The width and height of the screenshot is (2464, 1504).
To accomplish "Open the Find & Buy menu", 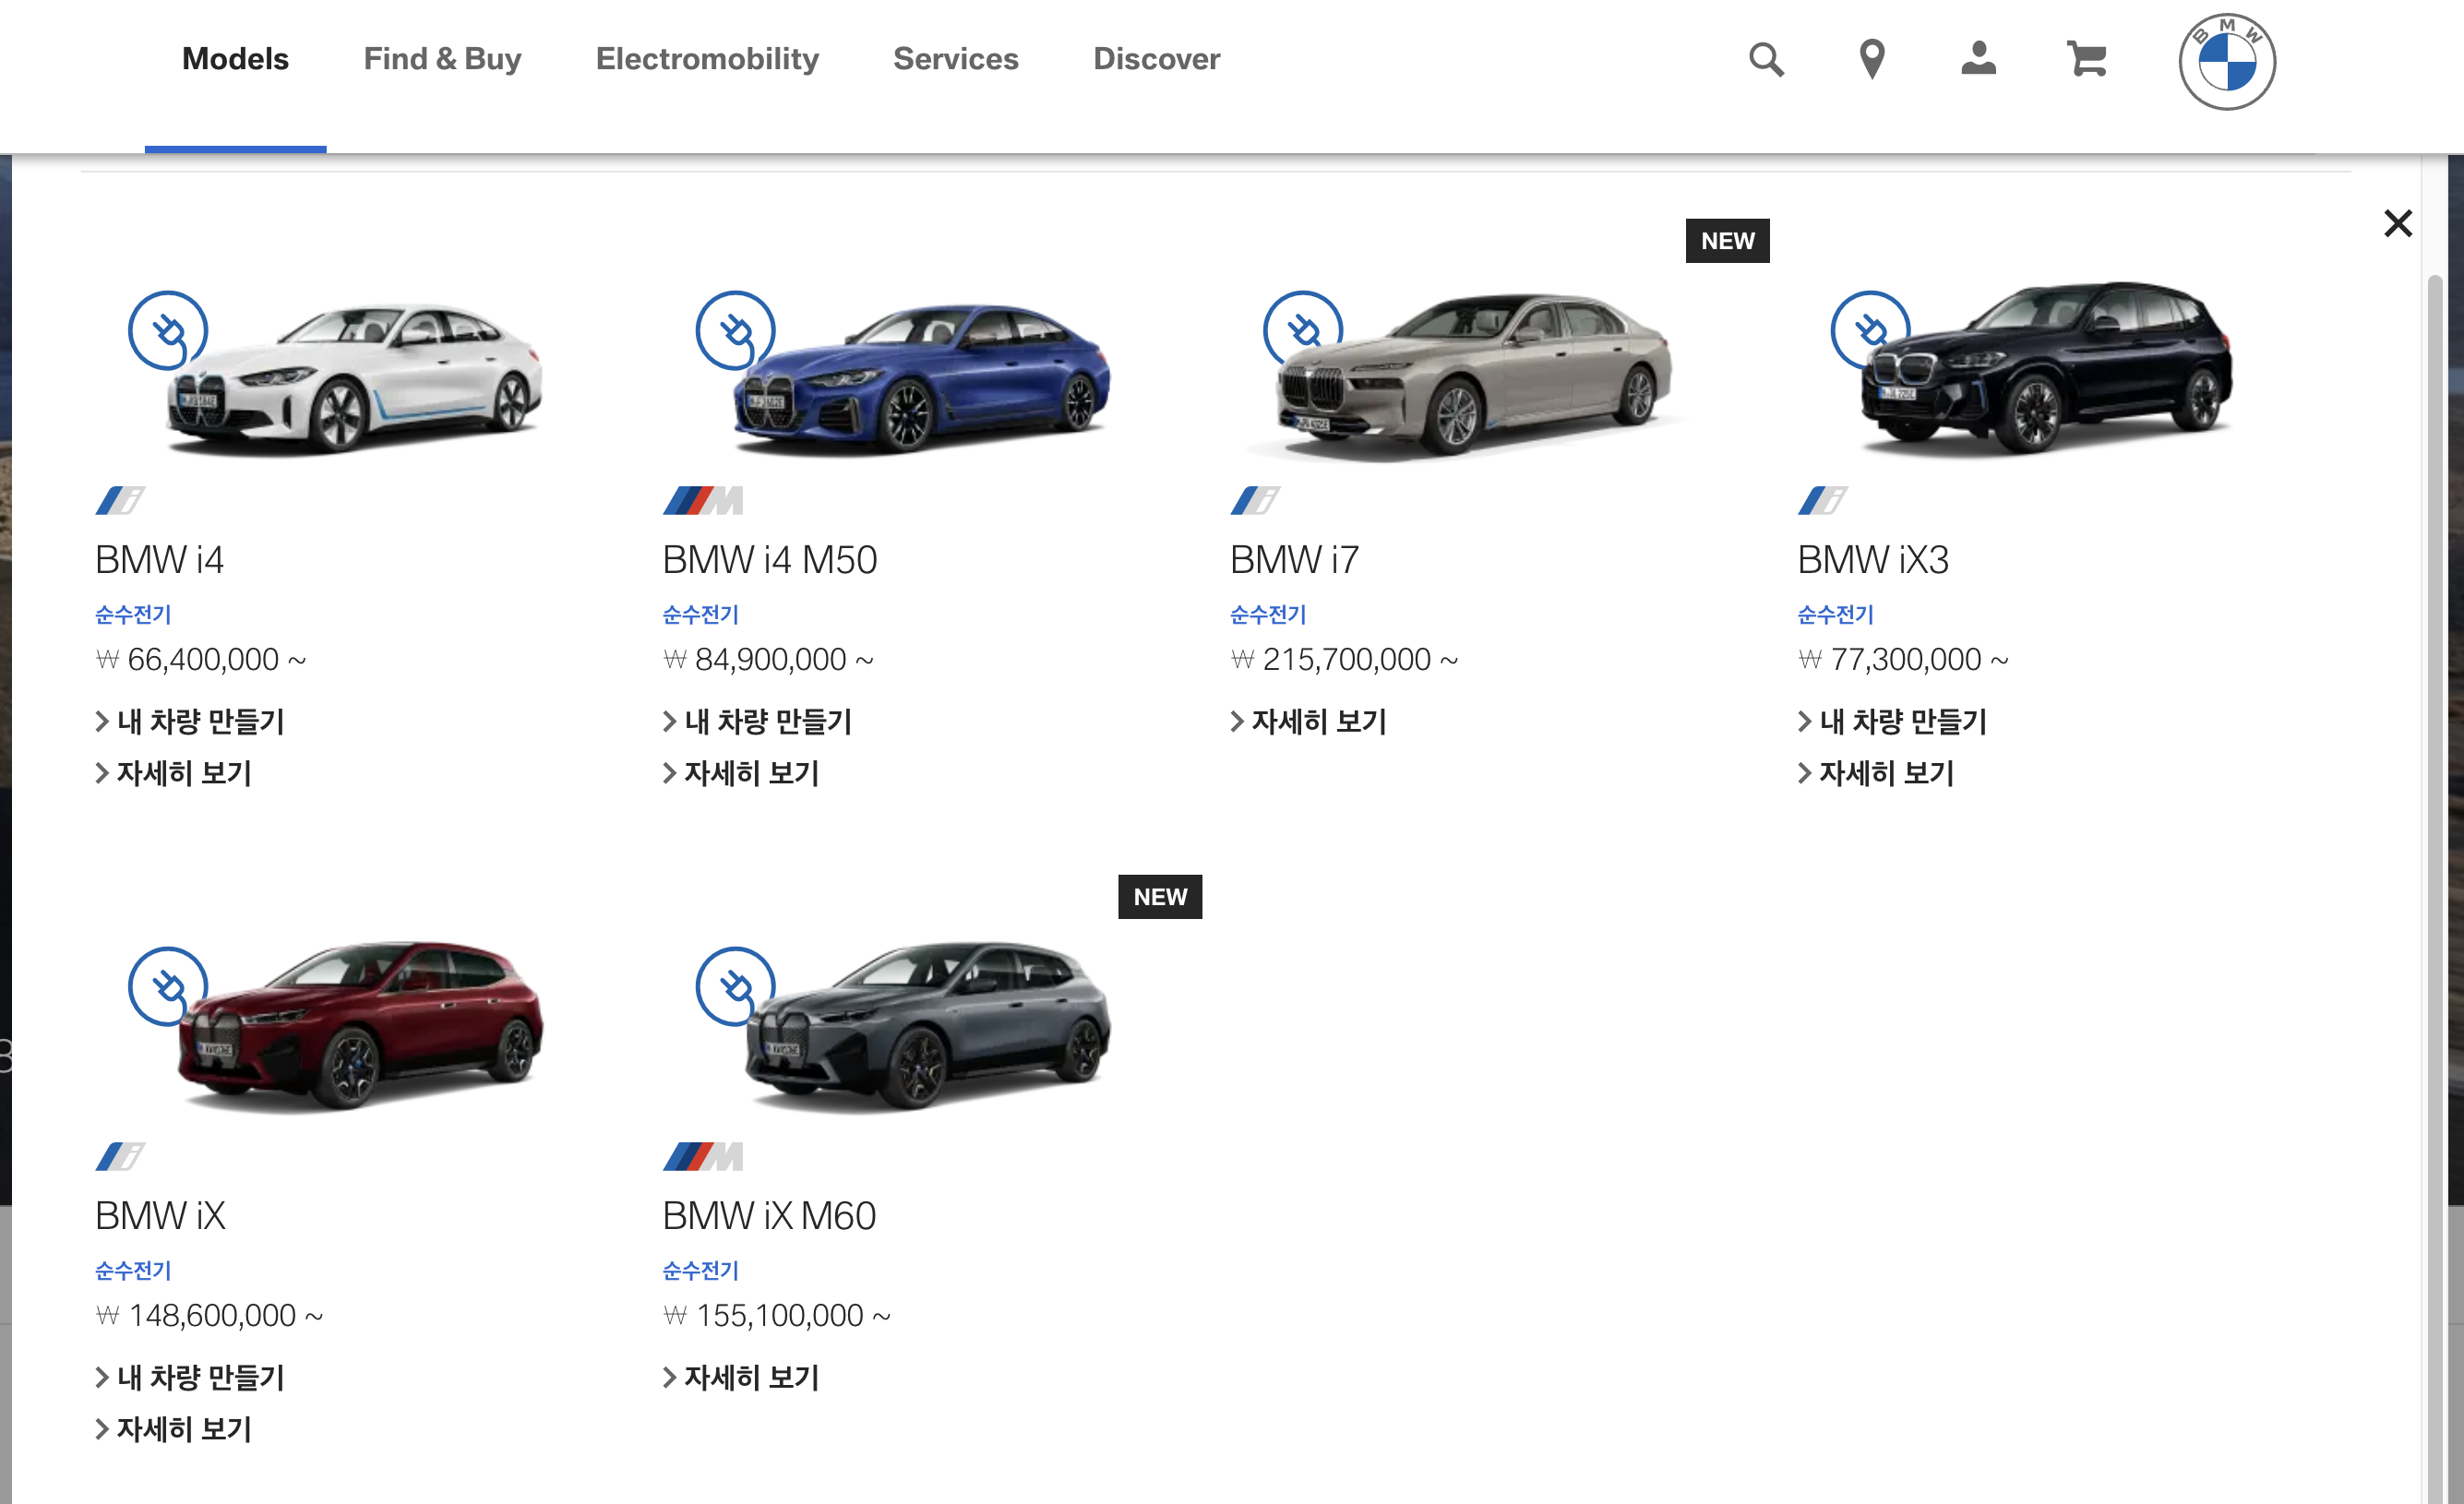I will click(442, 60).
